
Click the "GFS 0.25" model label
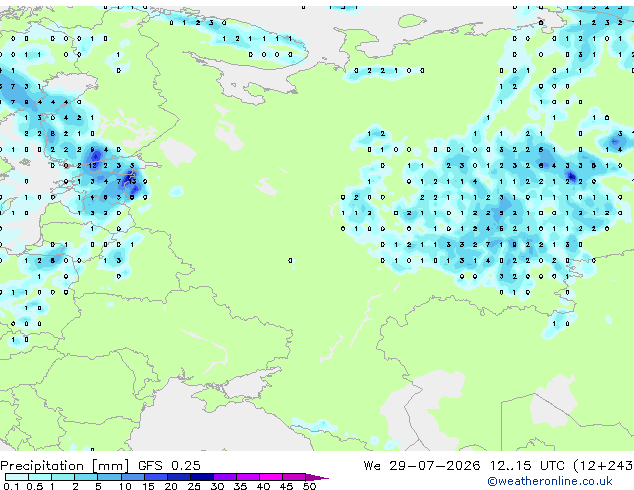click(x=169, y=466)
